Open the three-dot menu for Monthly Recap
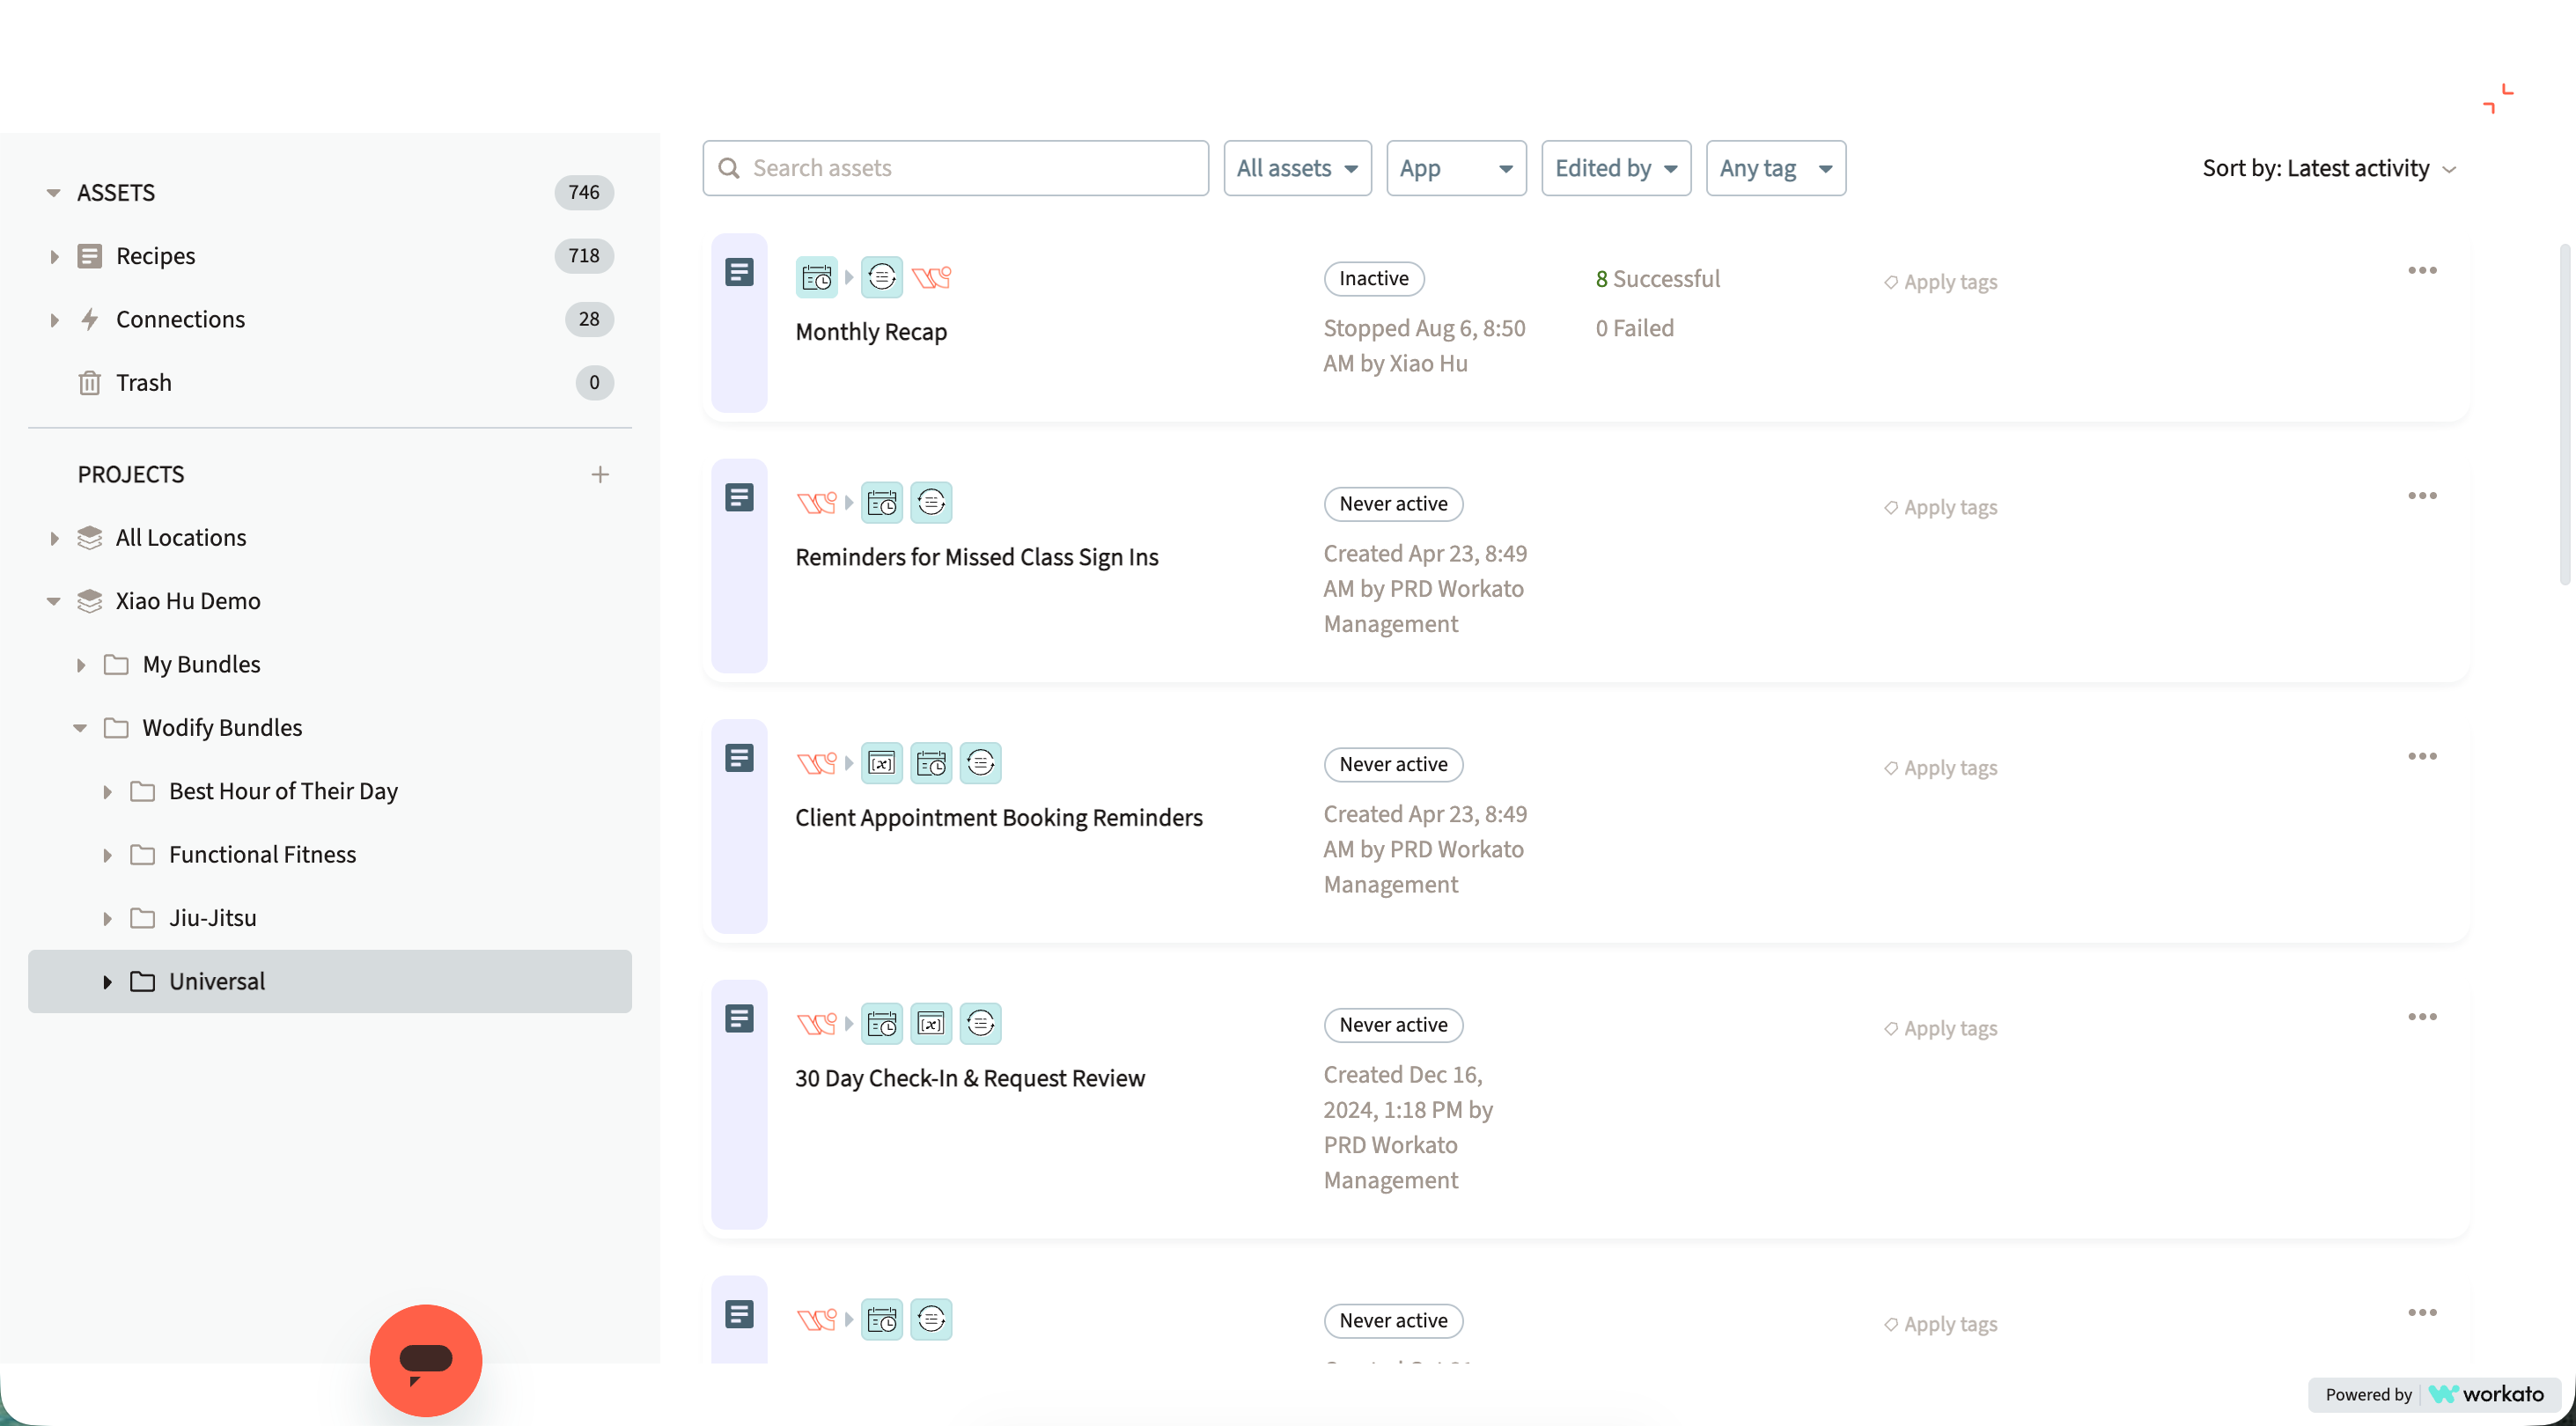 pyautogui.click(x=2421, y=270)
